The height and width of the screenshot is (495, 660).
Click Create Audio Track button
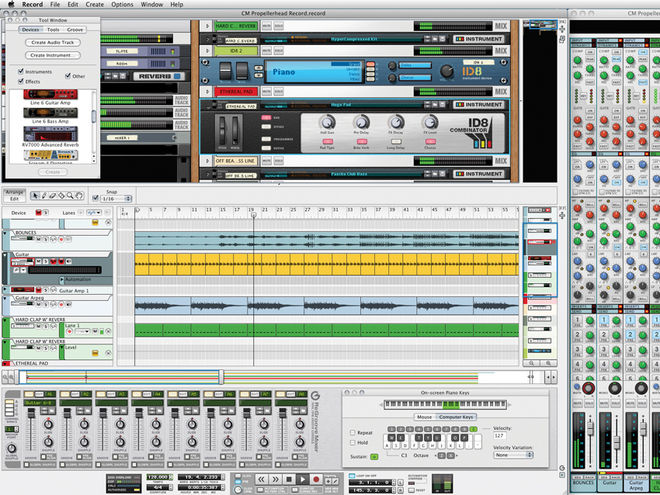pos(53,43)
